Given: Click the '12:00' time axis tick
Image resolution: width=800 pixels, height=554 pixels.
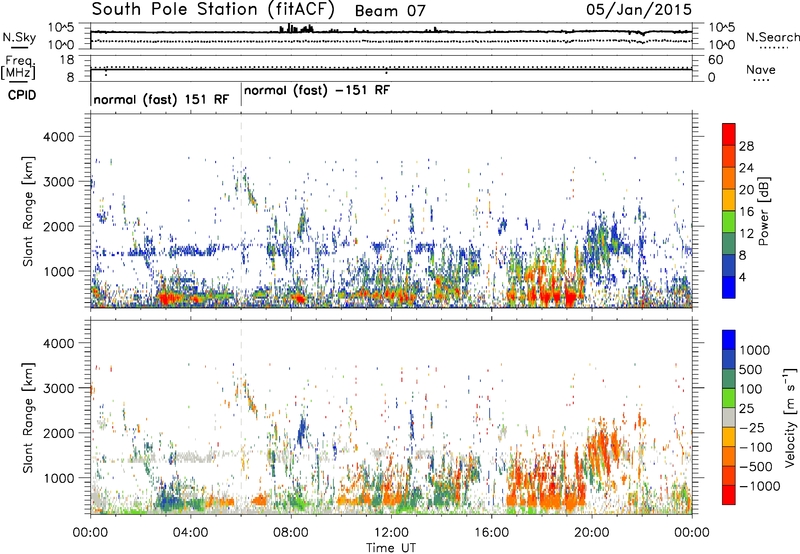Looking at the screenshot, I should (x=391, y=533).
